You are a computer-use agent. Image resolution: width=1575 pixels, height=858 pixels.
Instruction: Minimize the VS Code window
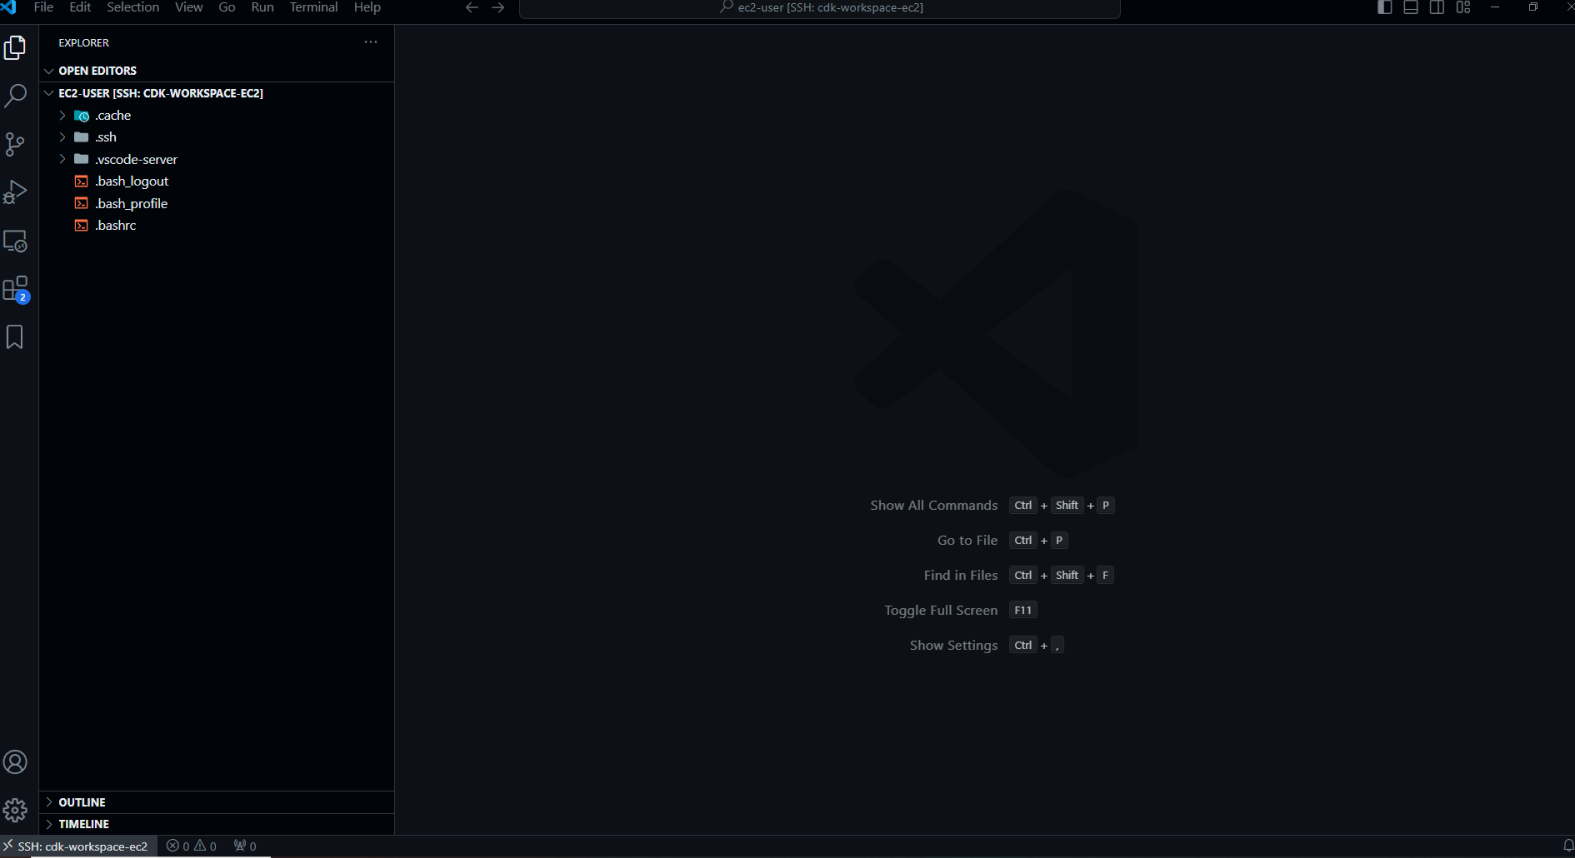pos(1495,7)
